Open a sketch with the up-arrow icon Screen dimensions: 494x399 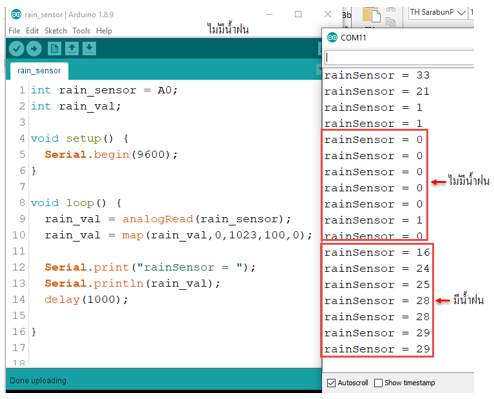71,49
